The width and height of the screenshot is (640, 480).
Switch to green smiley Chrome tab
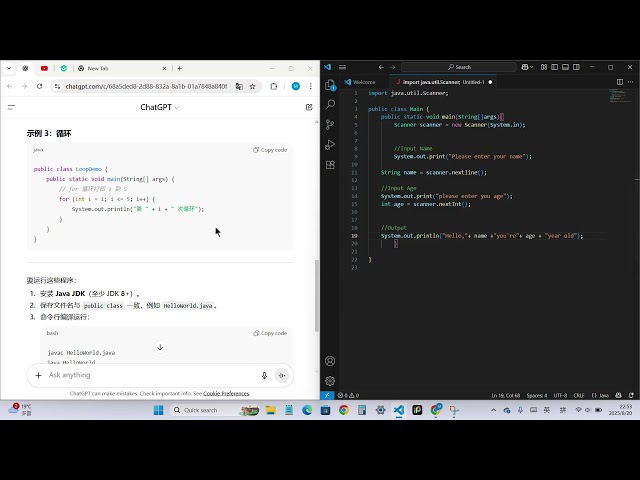(x=64, y=68)
